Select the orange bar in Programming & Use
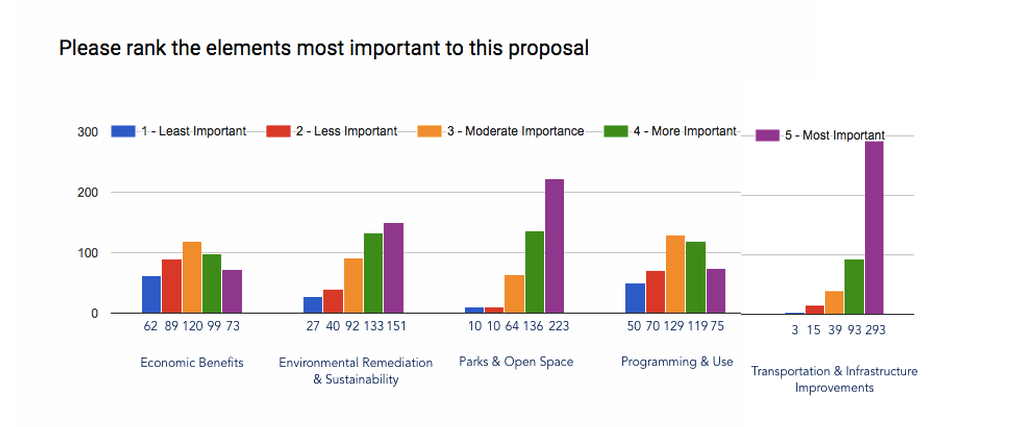Screen dimensions: 1021x427 tap(675, 274)
